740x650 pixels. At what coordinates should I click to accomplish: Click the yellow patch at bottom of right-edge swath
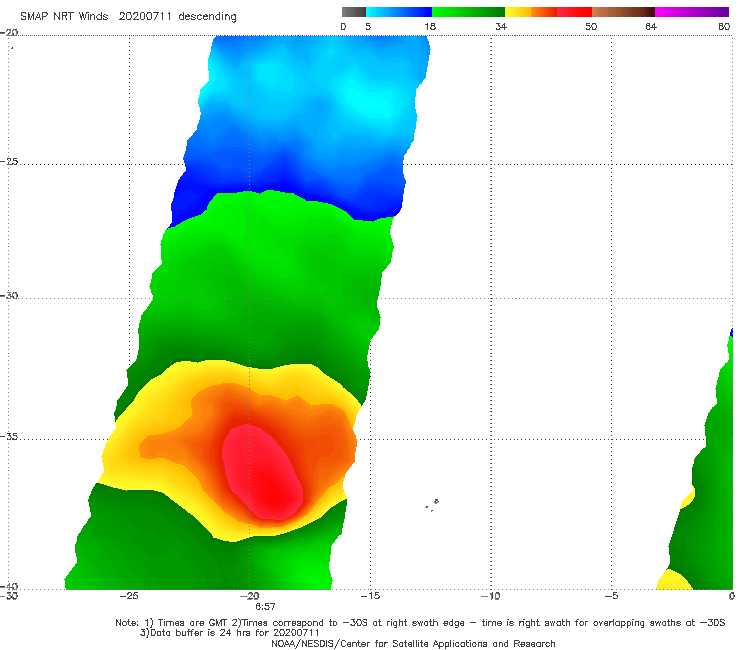674,580
